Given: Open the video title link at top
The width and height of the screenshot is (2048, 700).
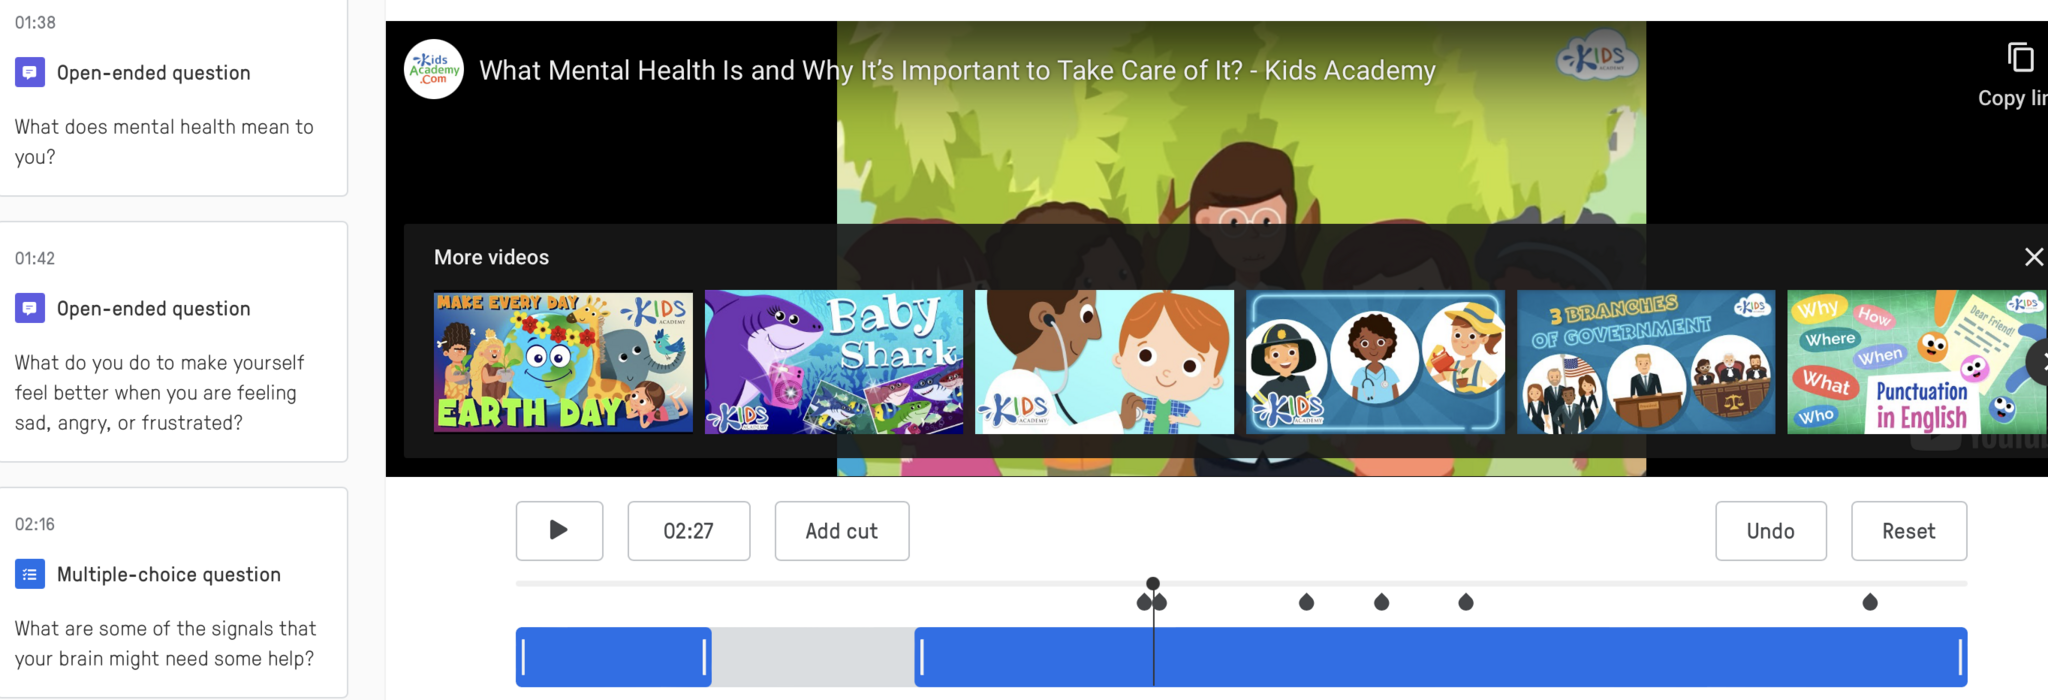Looking at the screenshot, I should tap(957, 70).
